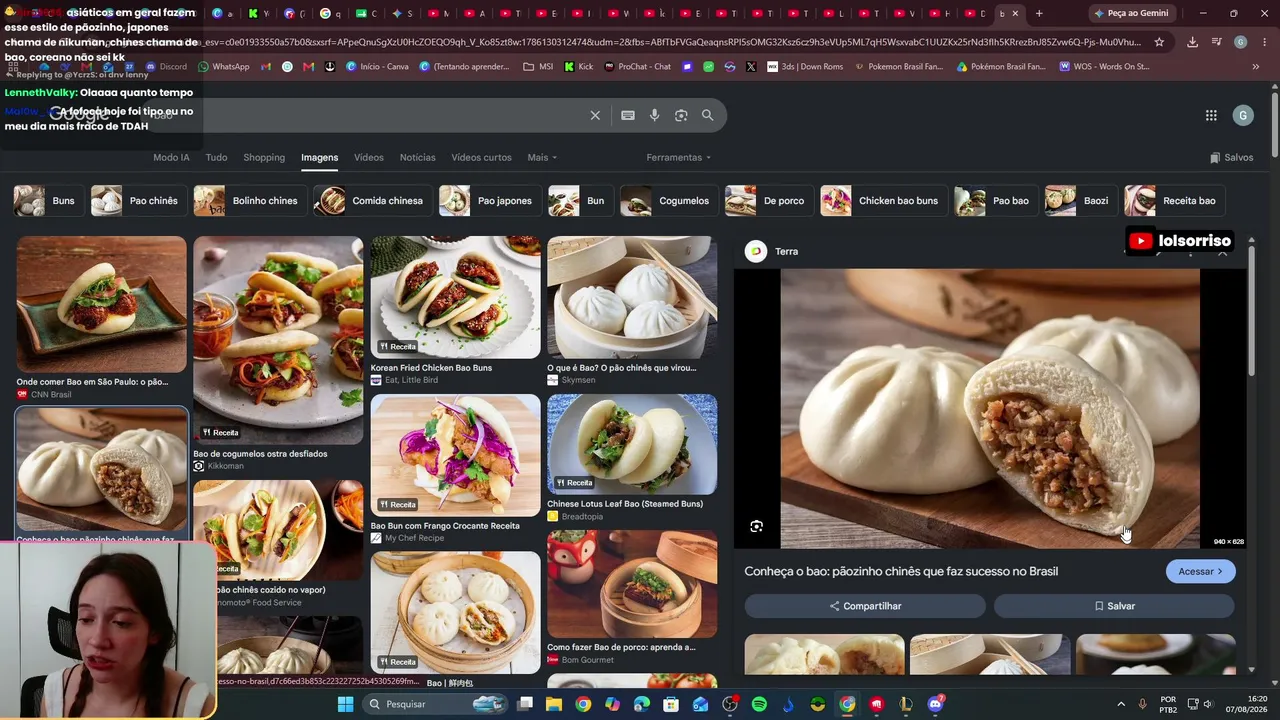This screenshot has width=1280, height=720.
Task: Save the image with Salvar
Action: tap(1114, 606)
